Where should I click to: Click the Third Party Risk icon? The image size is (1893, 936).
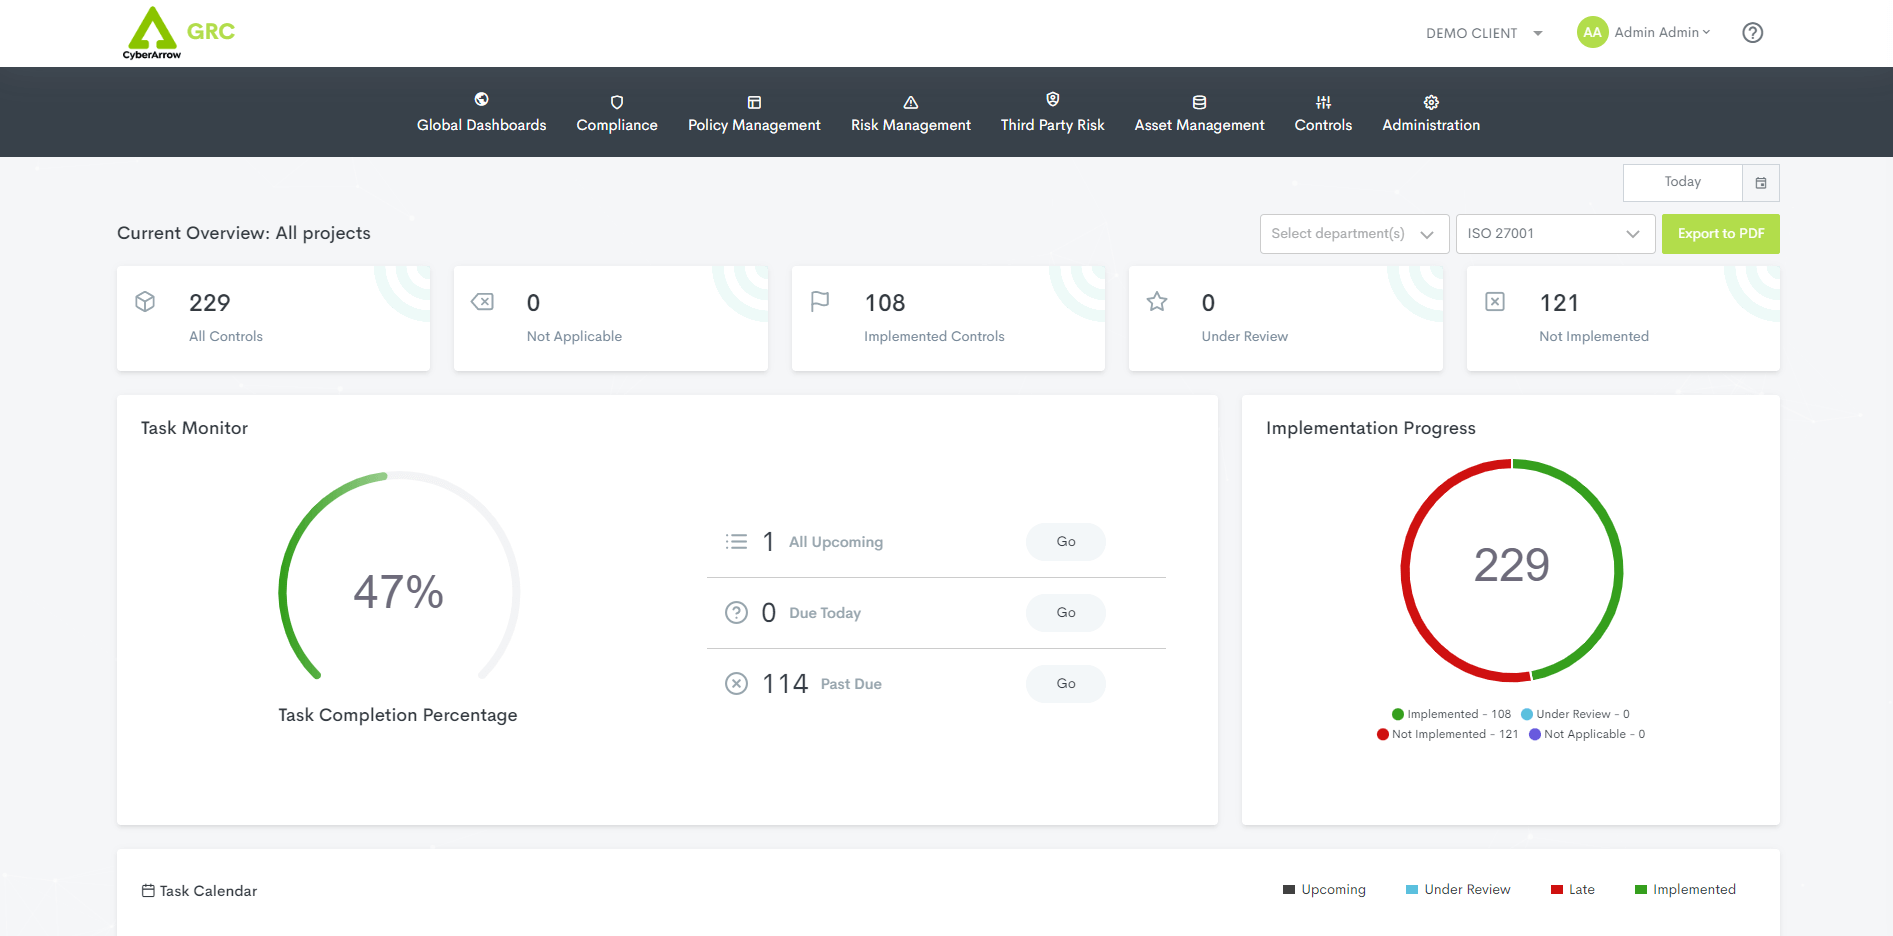pos(1052,98)
